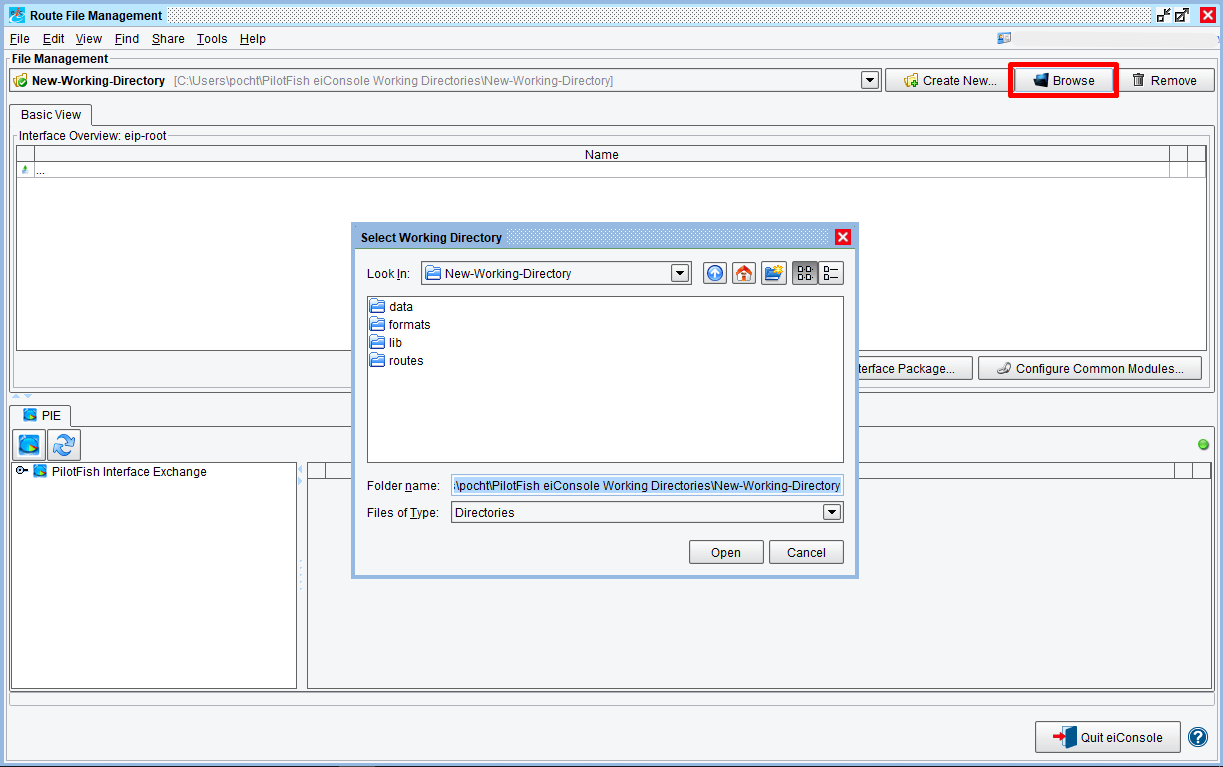Select the routes folder
The height and width of the screenshot is (767, 1223).
pyautogui.click(x=397, y=361)
